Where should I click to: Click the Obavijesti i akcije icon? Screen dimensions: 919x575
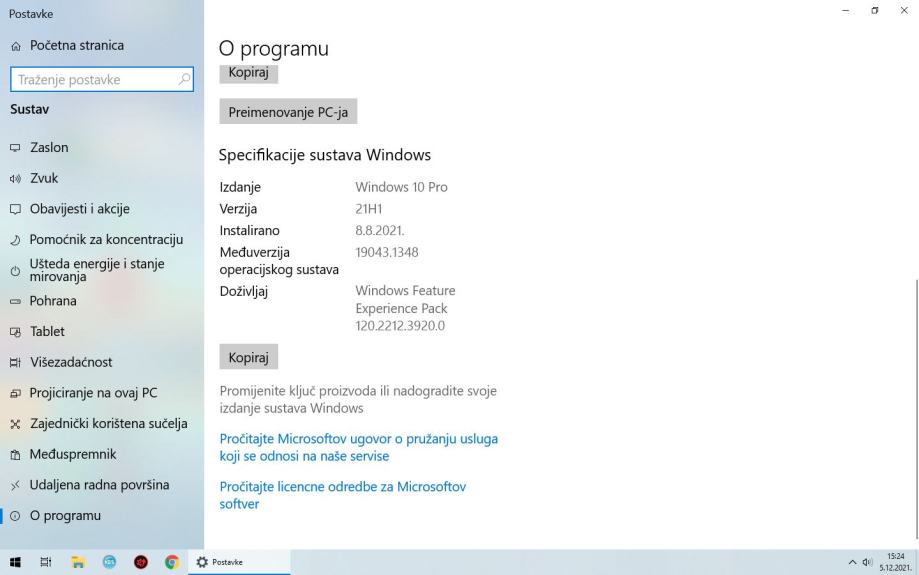coord(15,209)
